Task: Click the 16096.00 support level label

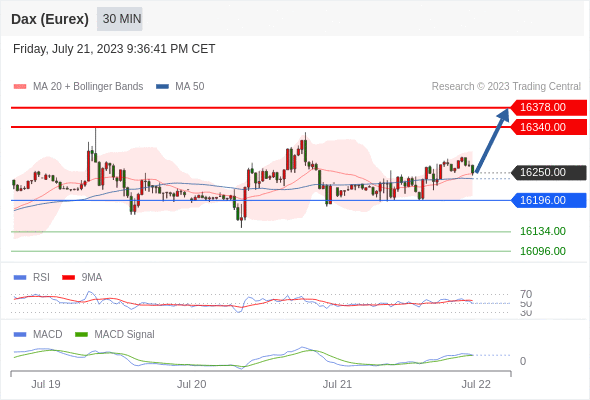Action: click(543, 251)
